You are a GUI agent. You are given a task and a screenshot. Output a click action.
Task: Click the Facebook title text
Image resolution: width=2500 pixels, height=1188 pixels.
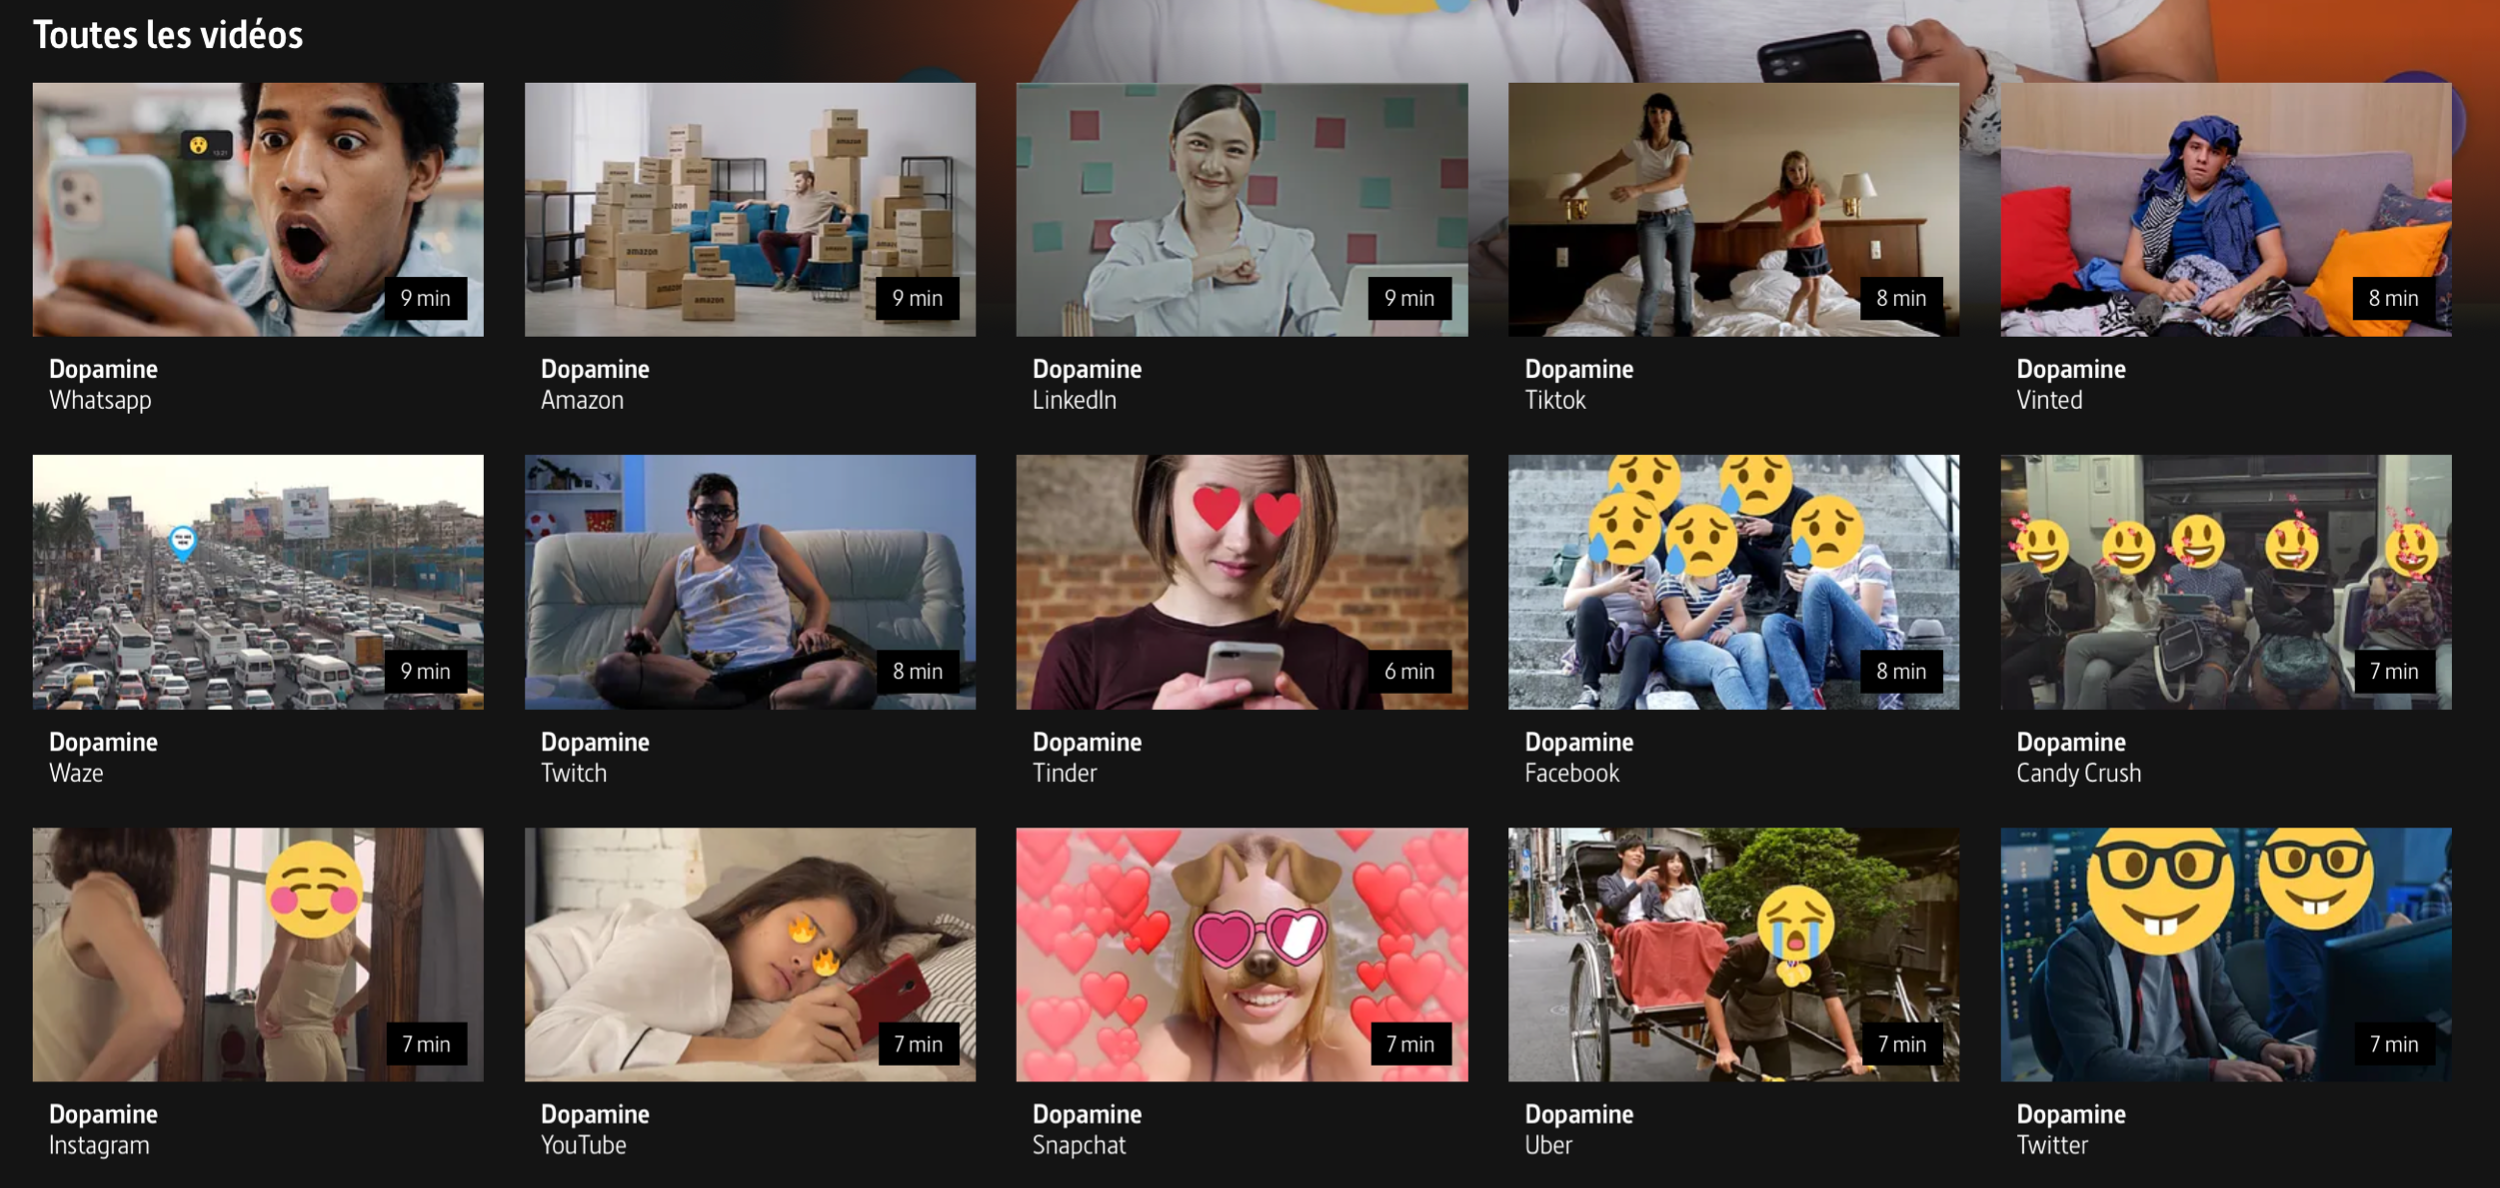tap(1571, 773)
